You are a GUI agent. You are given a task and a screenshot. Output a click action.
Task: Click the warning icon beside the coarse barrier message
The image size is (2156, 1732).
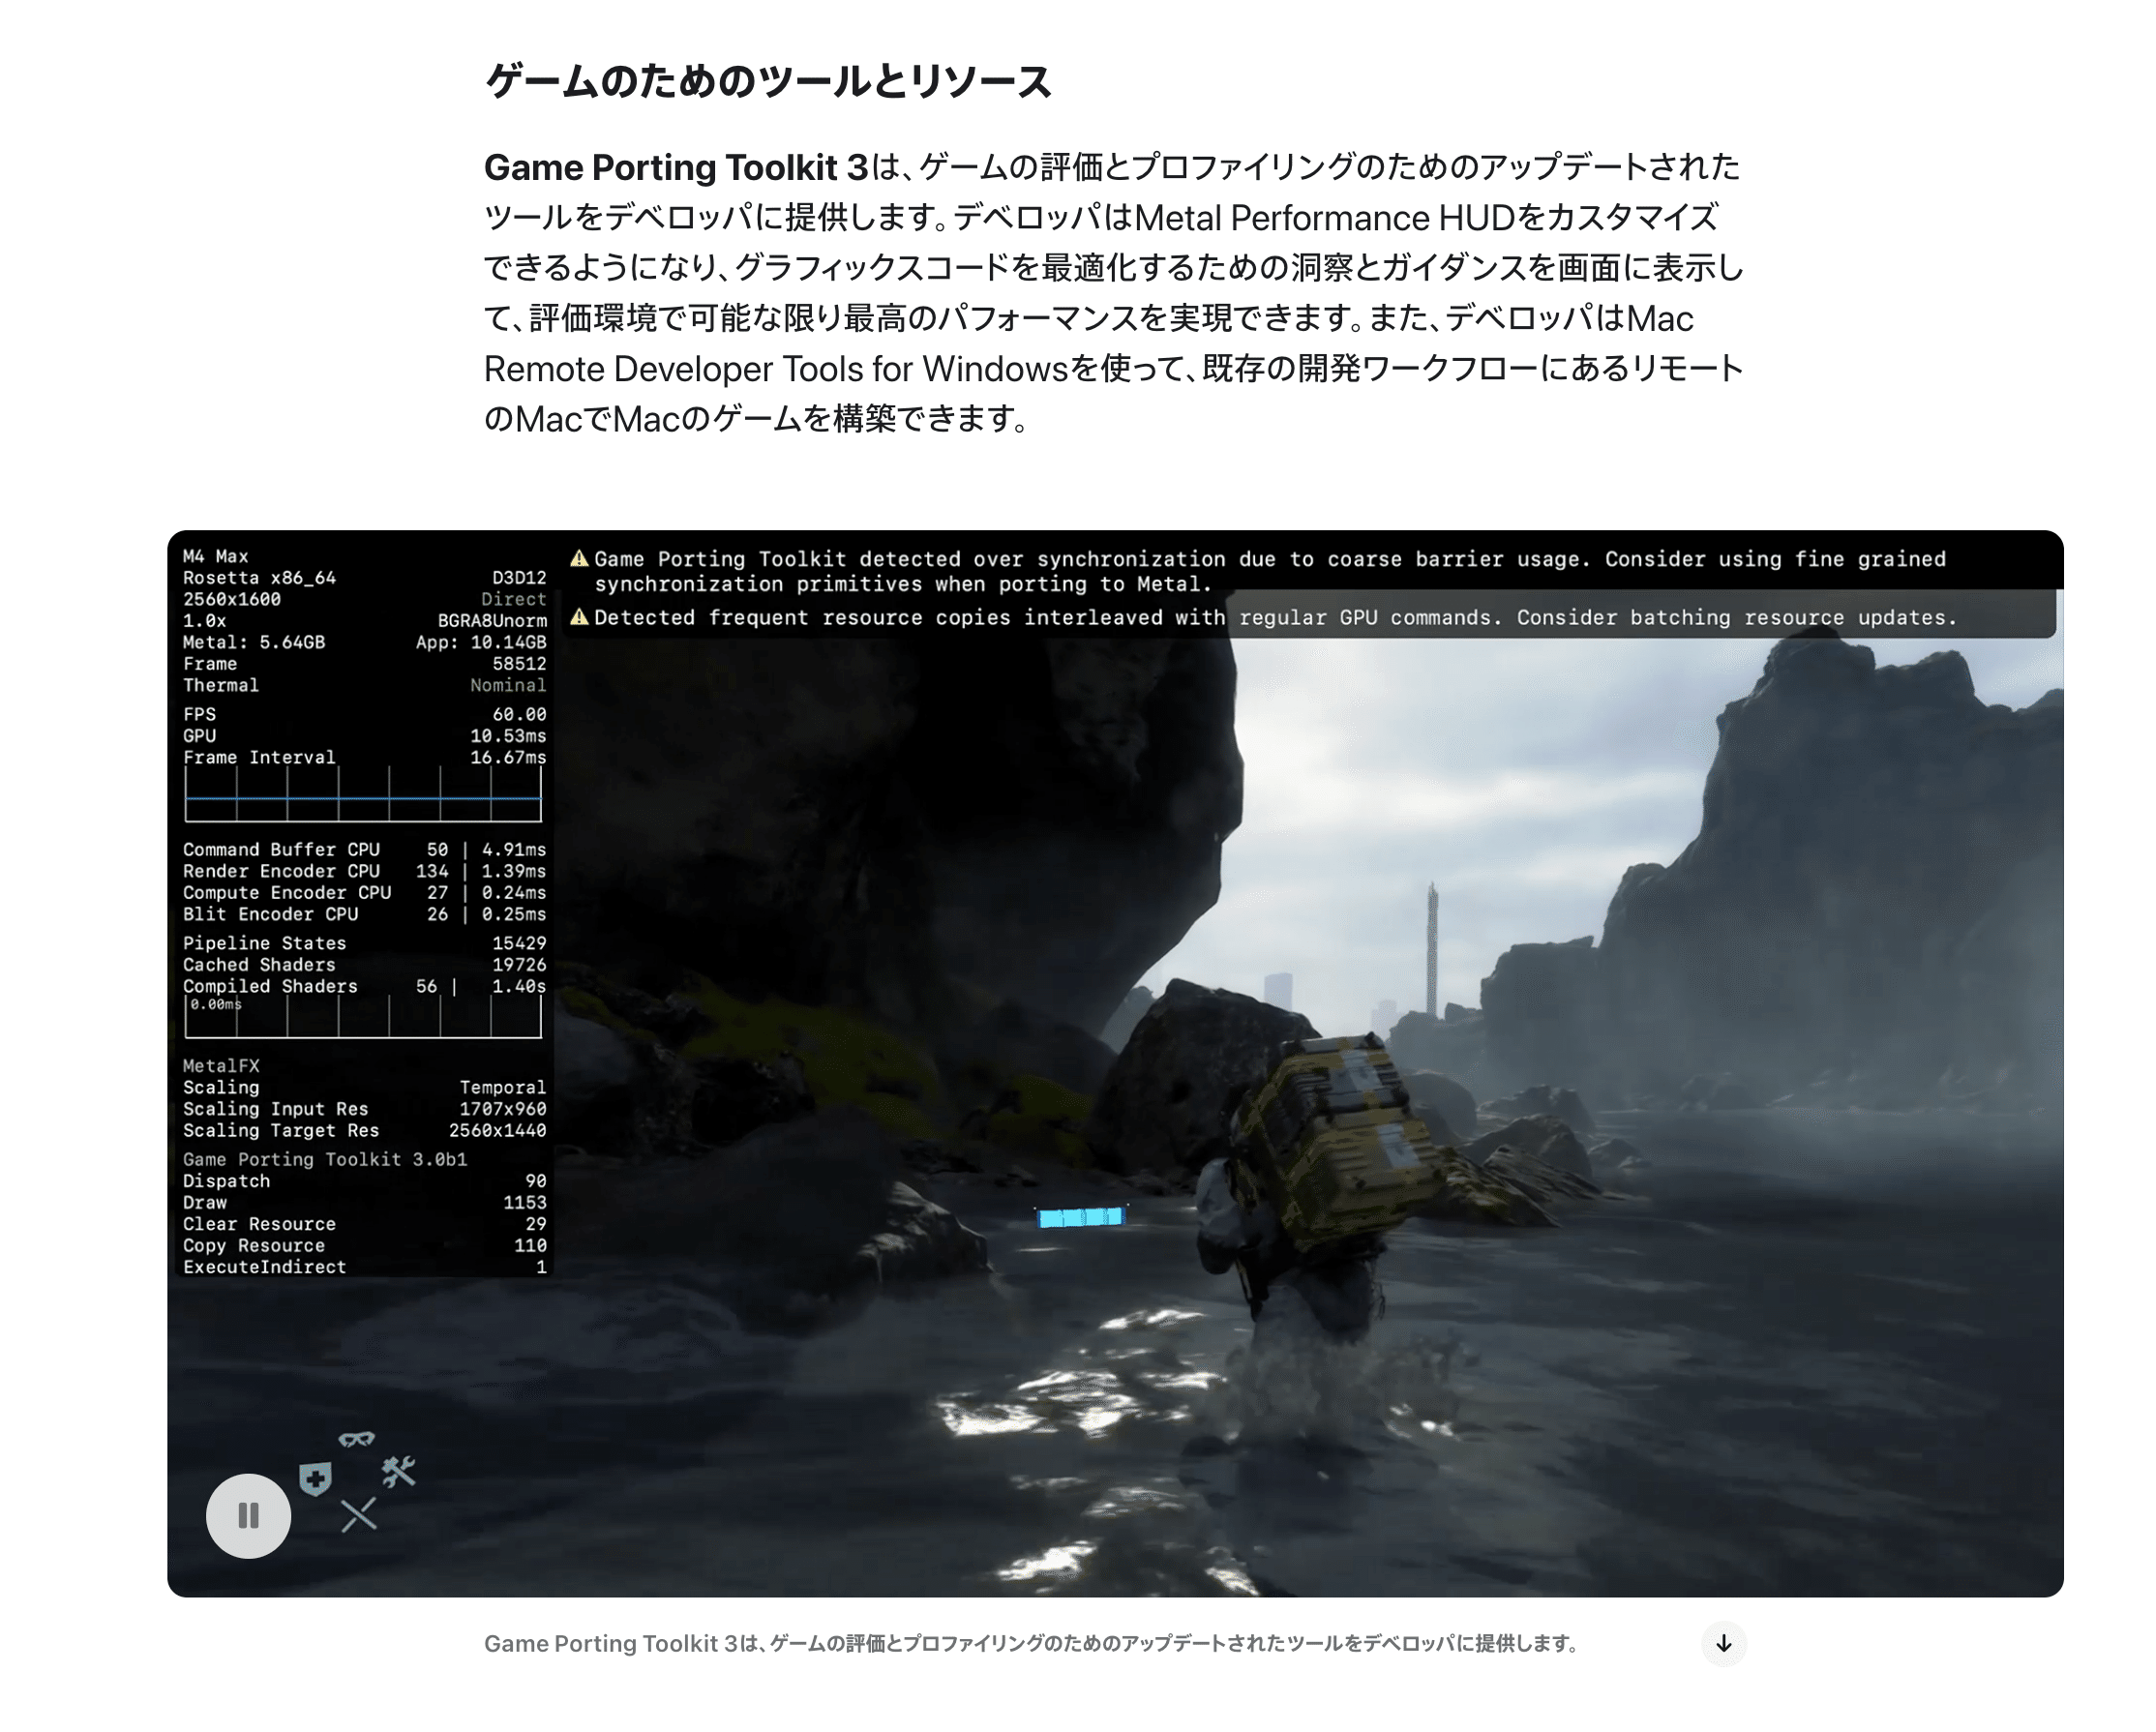coord(579,558)
